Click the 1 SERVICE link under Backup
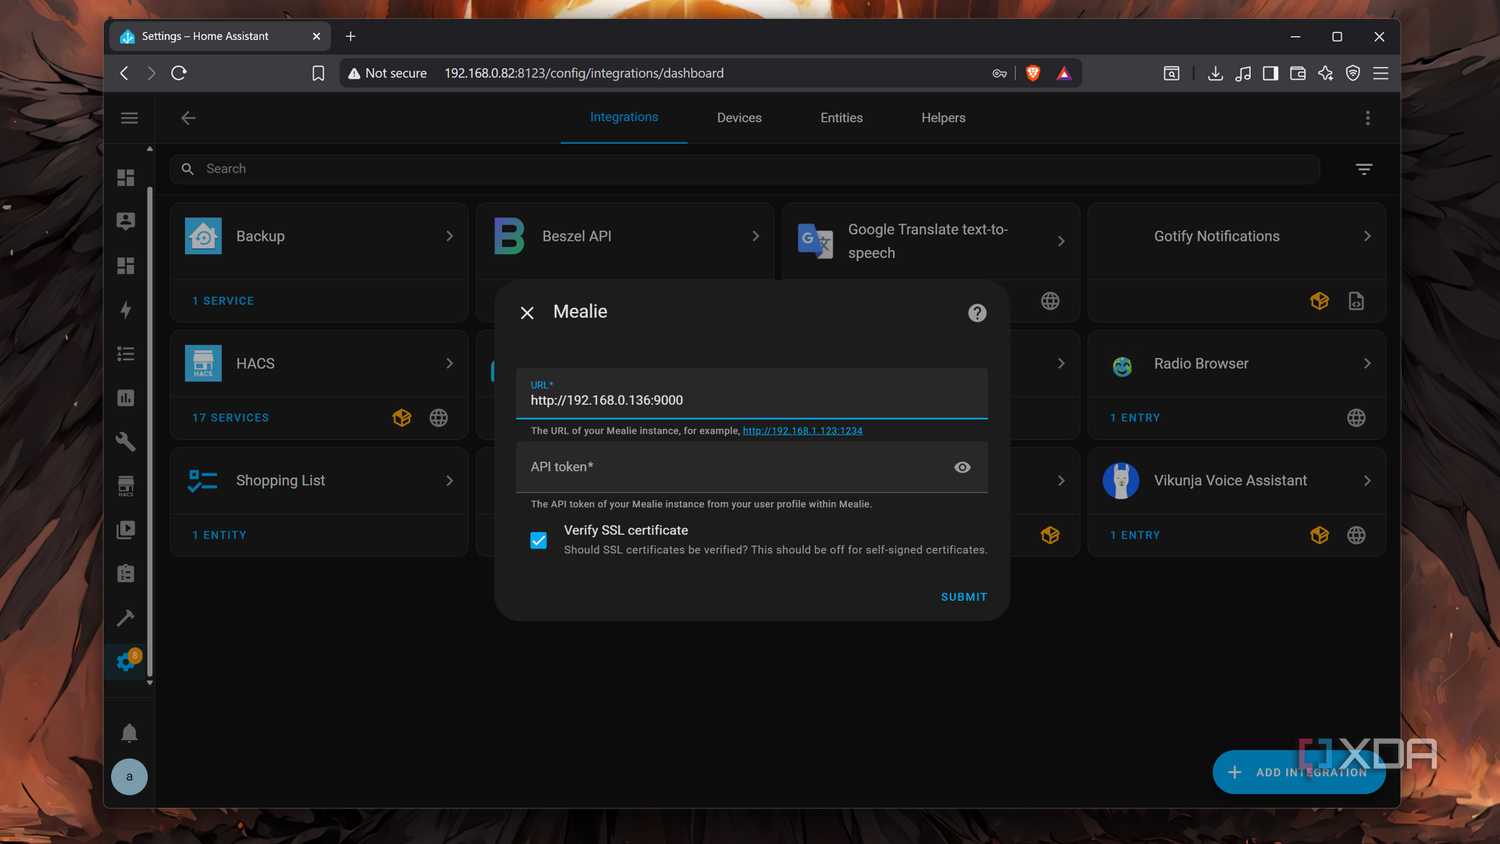Screen dimensions: 1500x844 click(223, 301)
